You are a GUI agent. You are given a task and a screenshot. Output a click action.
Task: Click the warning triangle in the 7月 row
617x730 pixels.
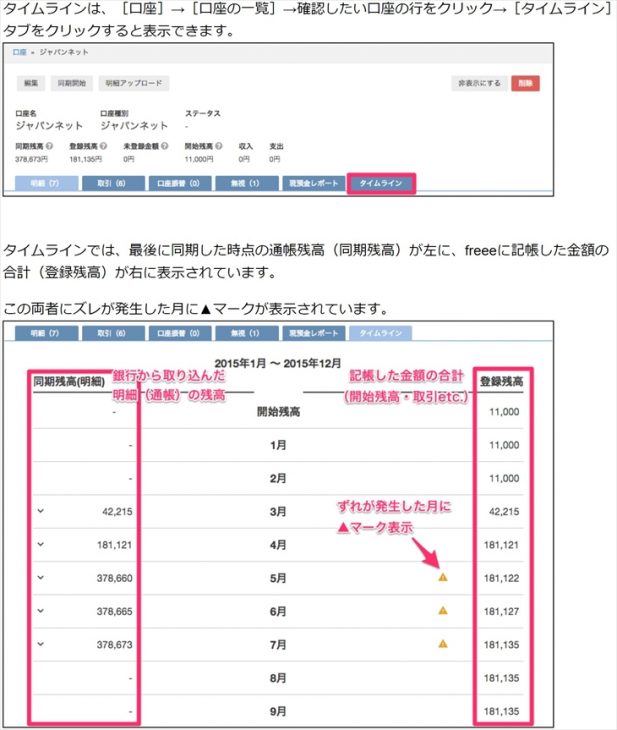tap(442, 644)
